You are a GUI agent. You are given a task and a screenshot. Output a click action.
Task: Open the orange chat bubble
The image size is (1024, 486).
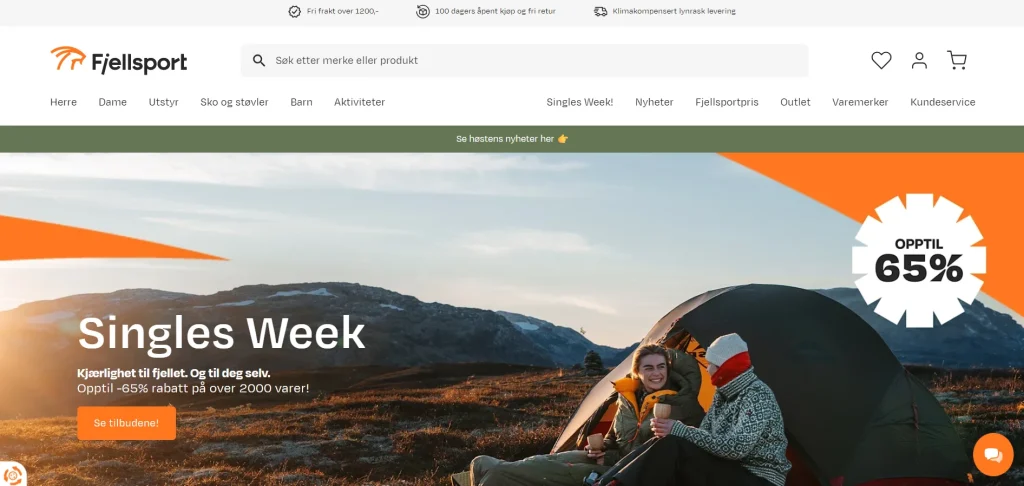point(993,455)
